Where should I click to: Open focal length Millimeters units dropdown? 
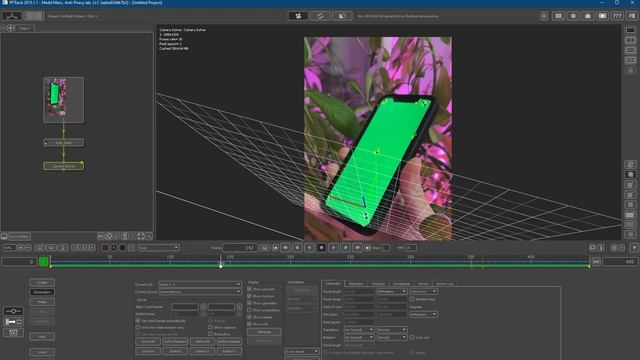pyautogui.click(x=391, y=291)
